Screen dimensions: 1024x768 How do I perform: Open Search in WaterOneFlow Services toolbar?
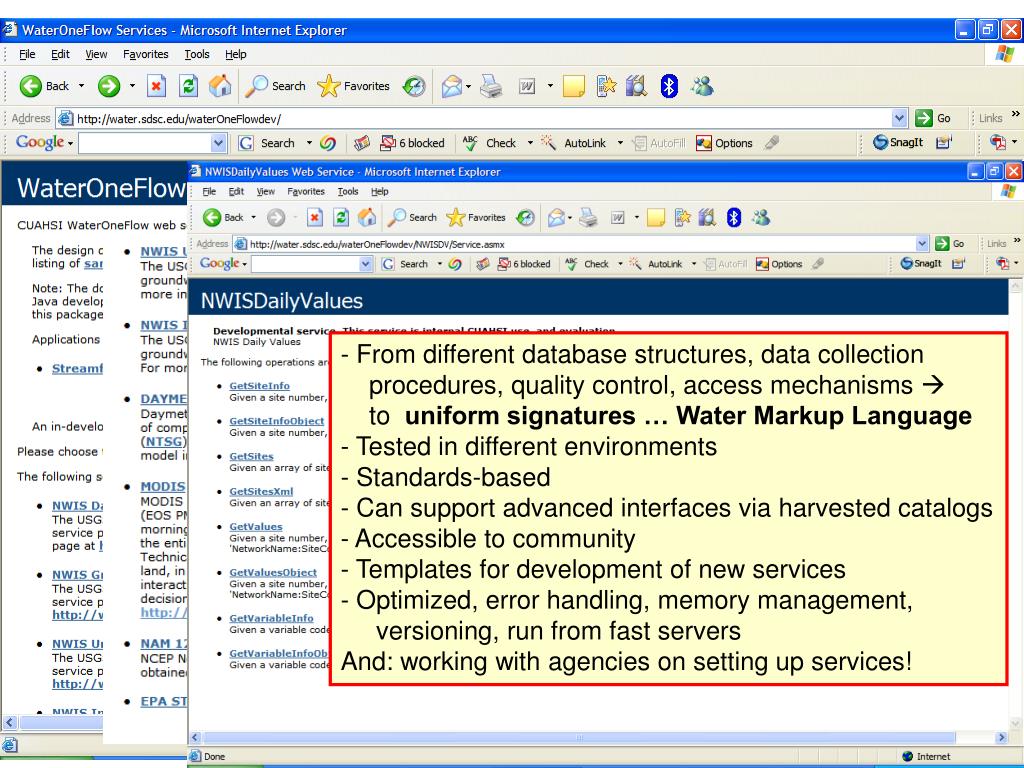click(275, 86)
